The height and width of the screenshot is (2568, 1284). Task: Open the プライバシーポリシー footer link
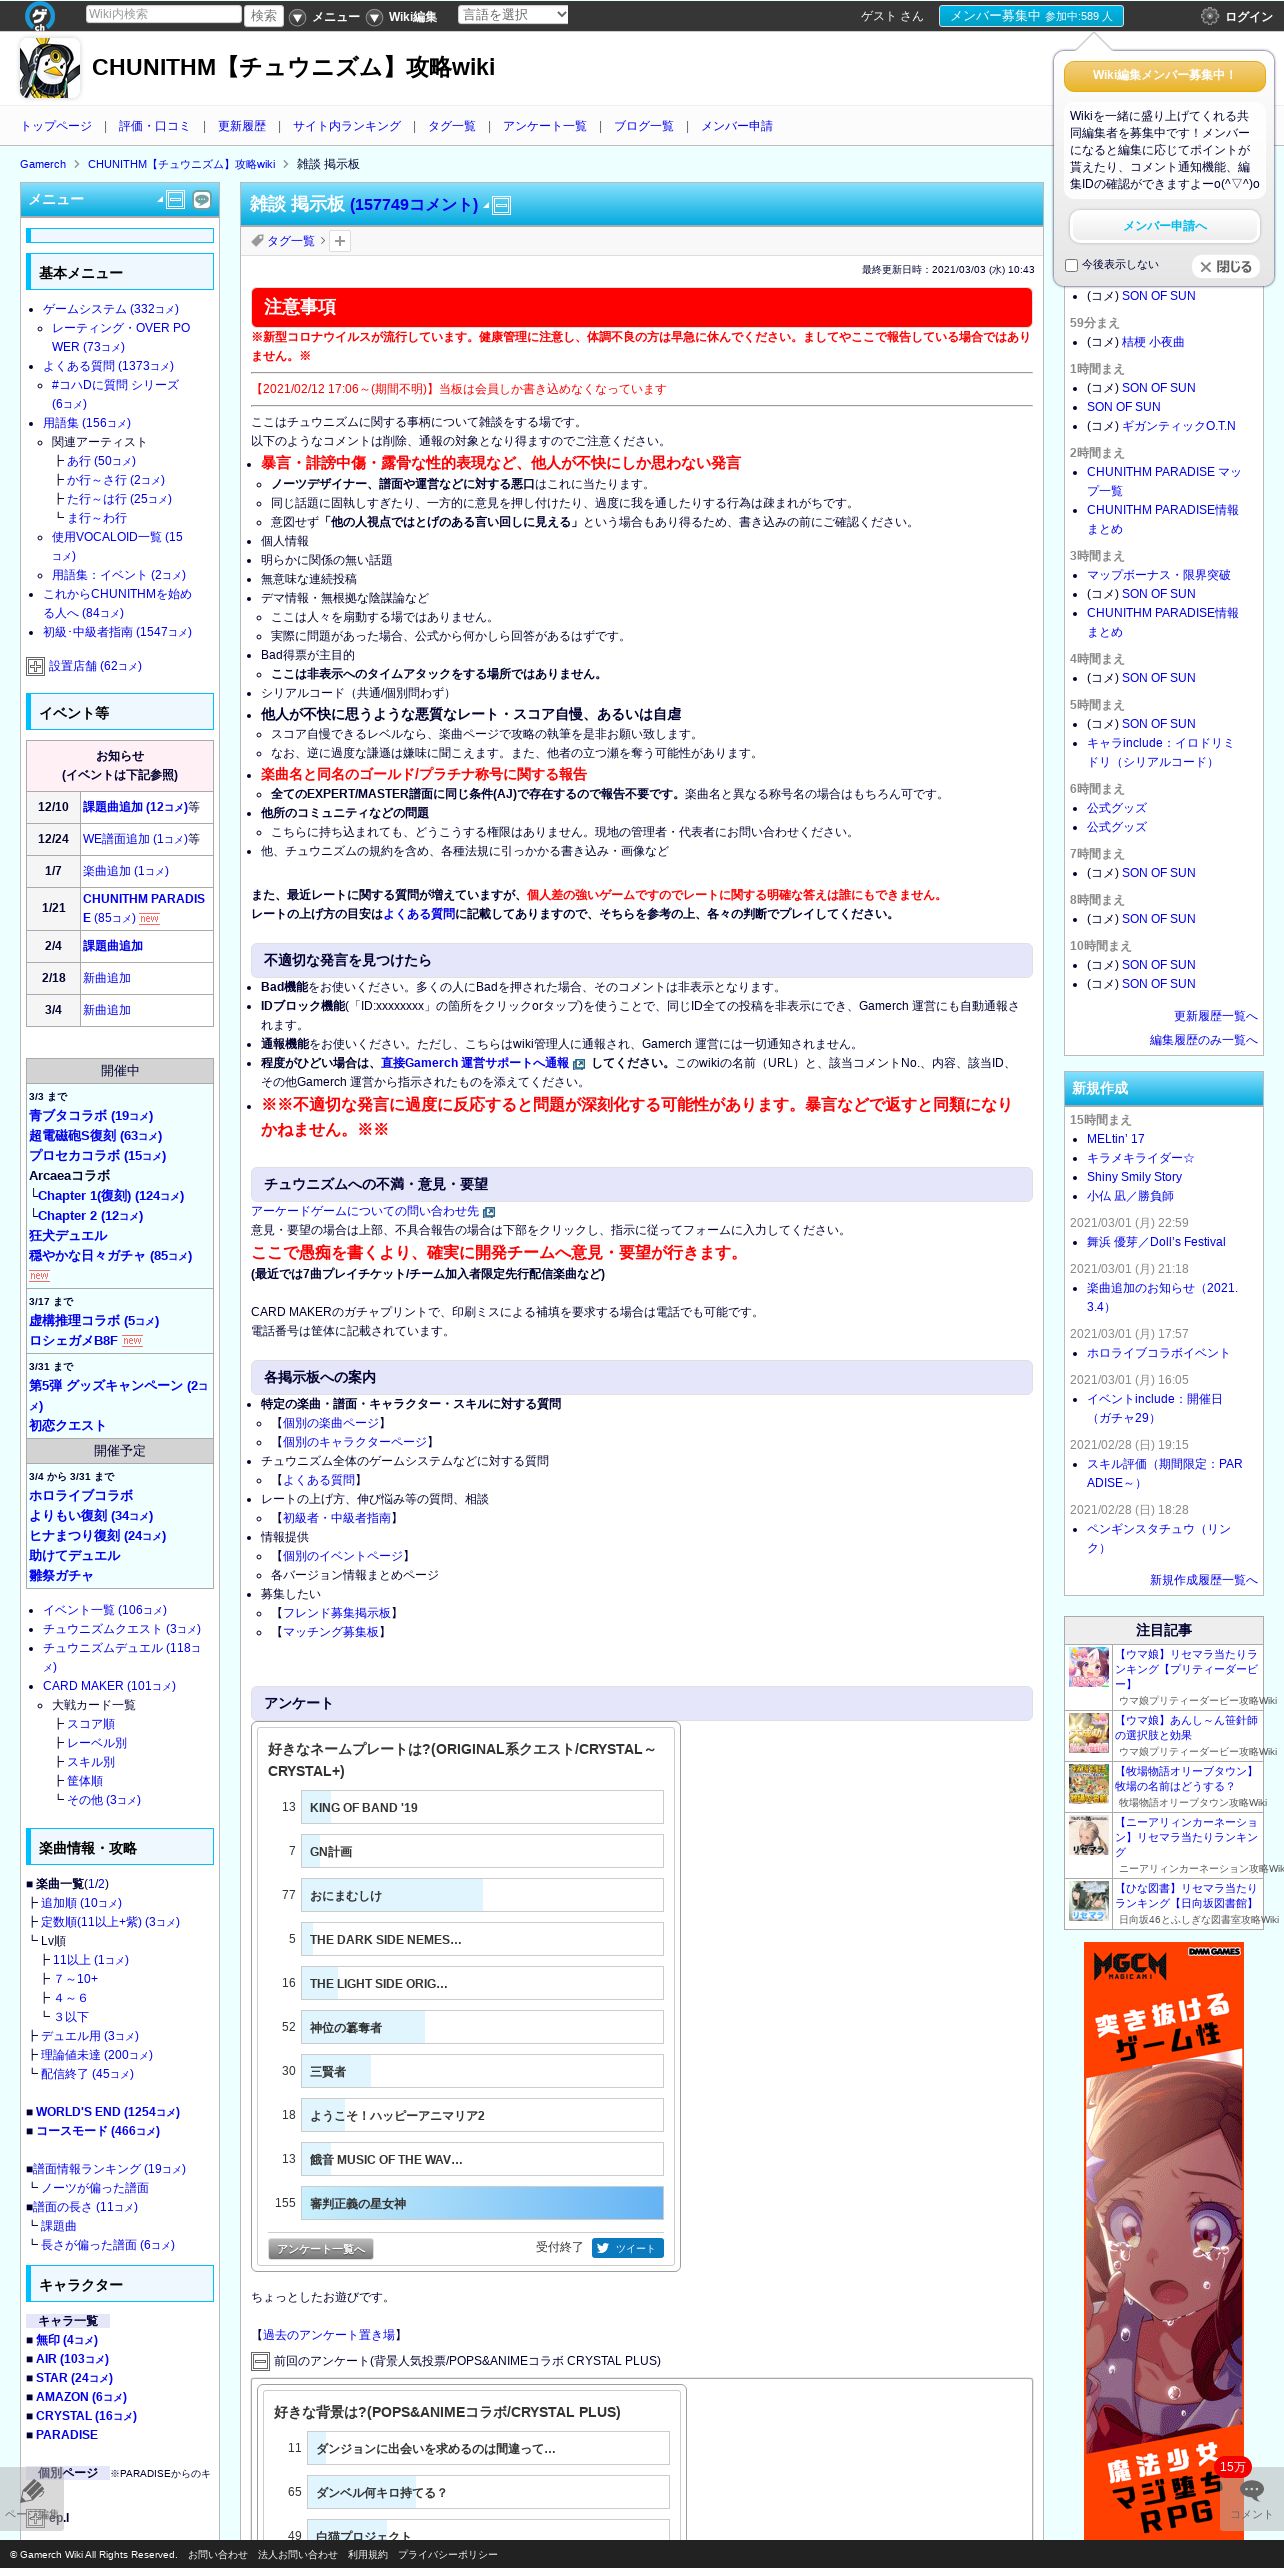click(x=448, y=2554)
